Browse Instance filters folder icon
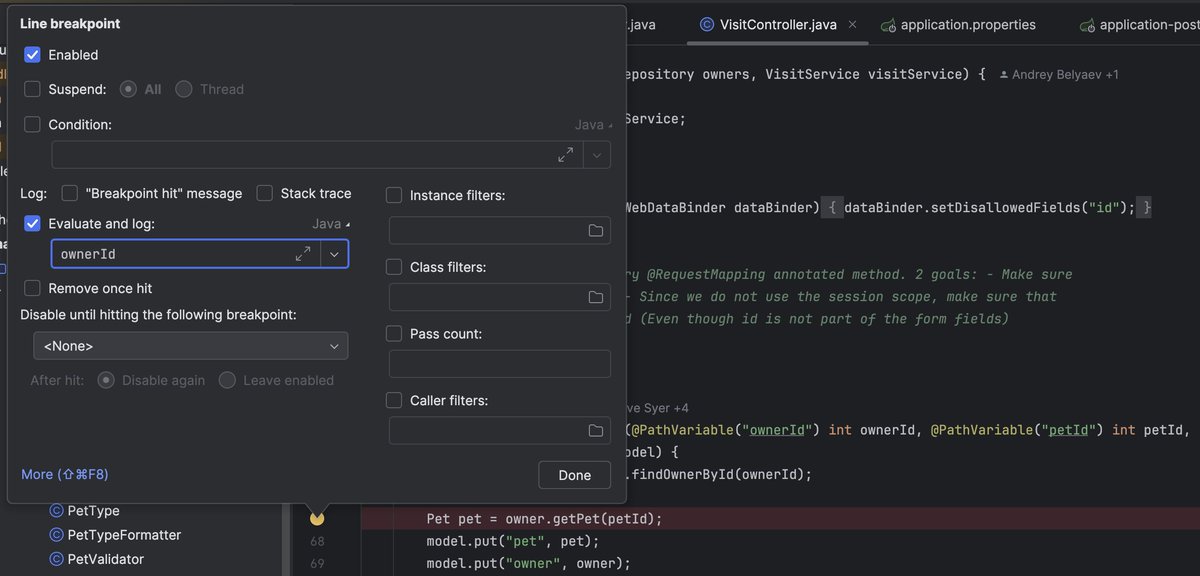The width and height of the screenshot is (1200, 576). click(x=596, y=231)
